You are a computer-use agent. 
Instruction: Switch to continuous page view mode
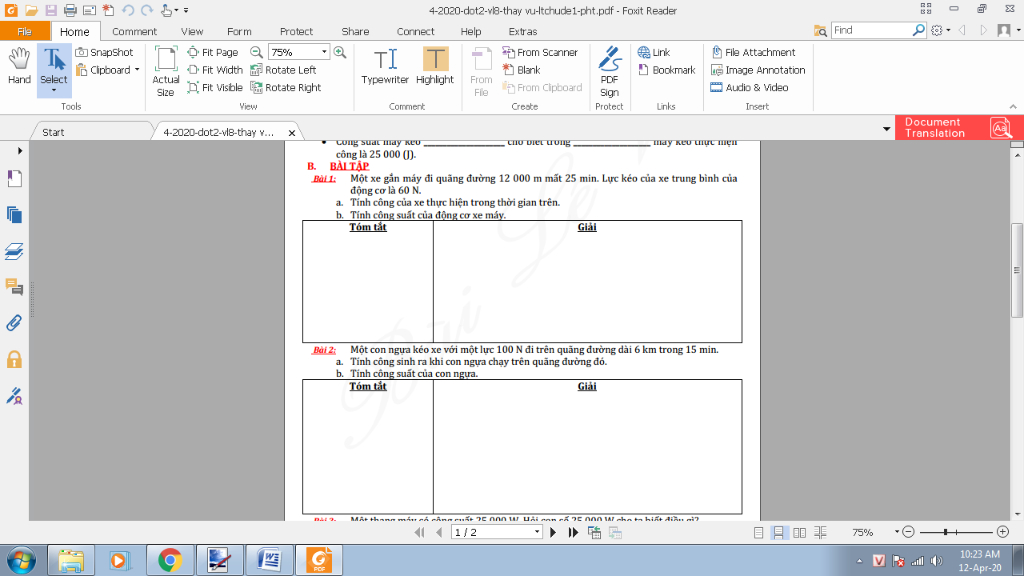[778, 533]
